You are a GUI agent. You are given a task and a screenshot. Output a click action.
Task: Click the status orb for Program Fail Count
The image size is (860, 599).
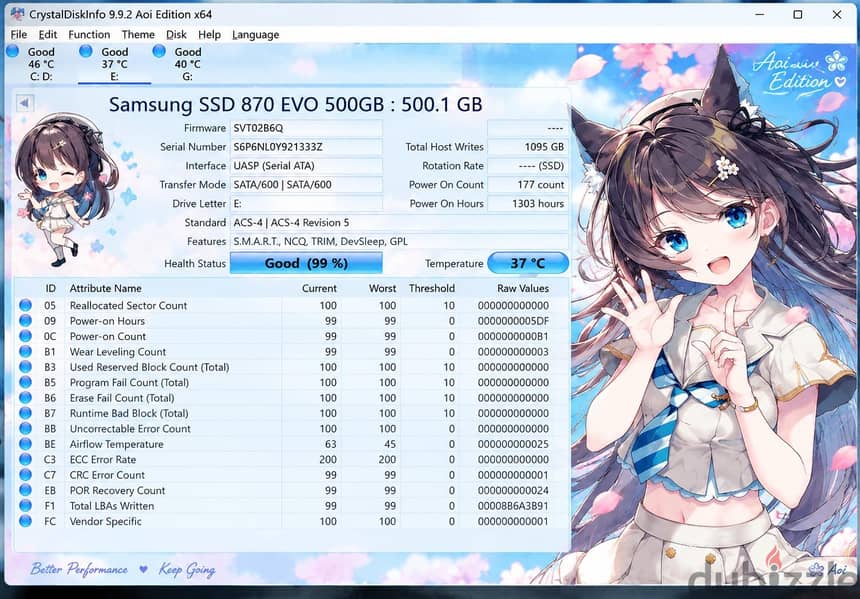click(x=25, y=382)
